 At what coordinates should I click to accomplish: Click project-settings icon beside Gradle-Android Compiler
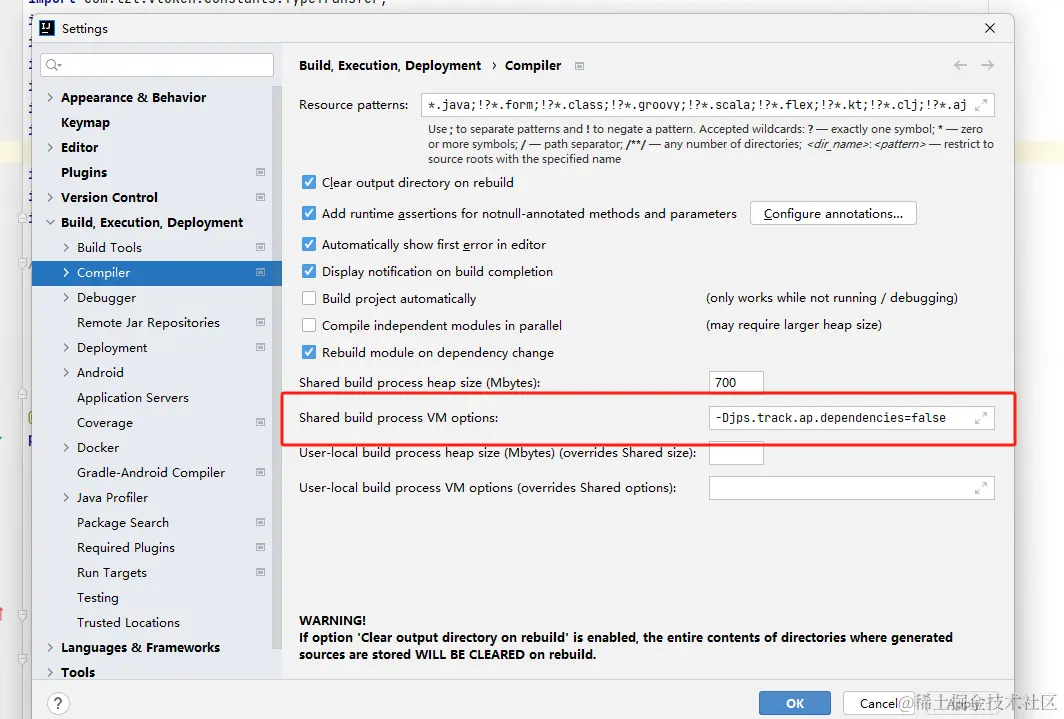[x=261, y=472]
